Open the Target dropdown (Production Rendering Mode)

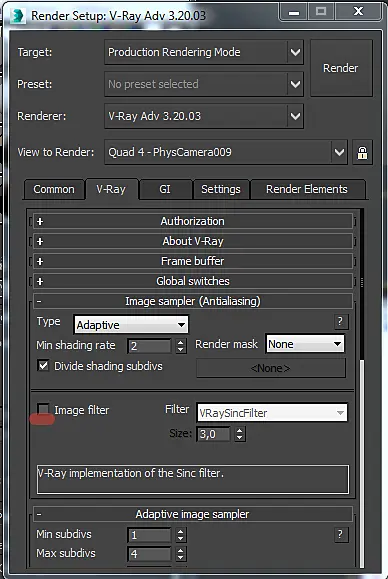point(204,52)
